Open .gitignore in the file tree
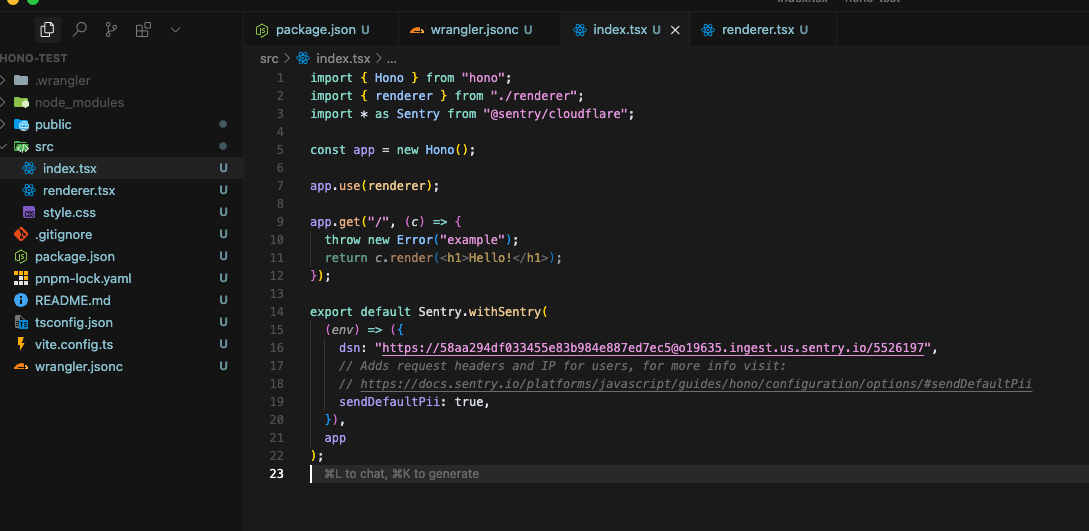1089x531 pixels. pyautogui.click(x=122, y=235)
